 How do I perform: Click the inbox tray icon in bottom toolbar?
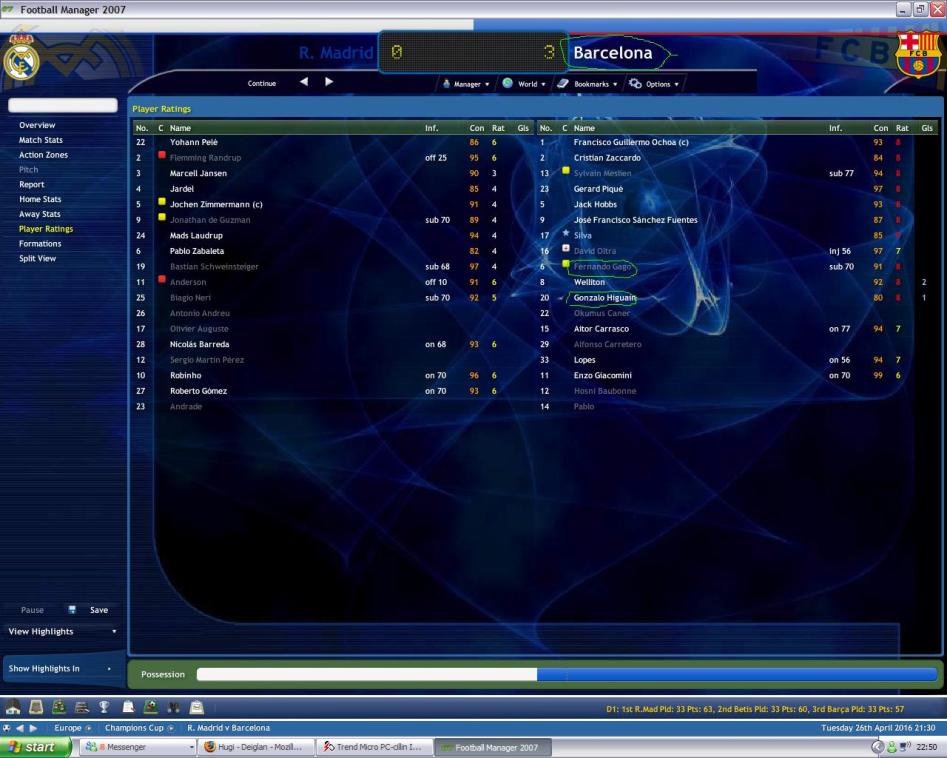pos(36,706)
